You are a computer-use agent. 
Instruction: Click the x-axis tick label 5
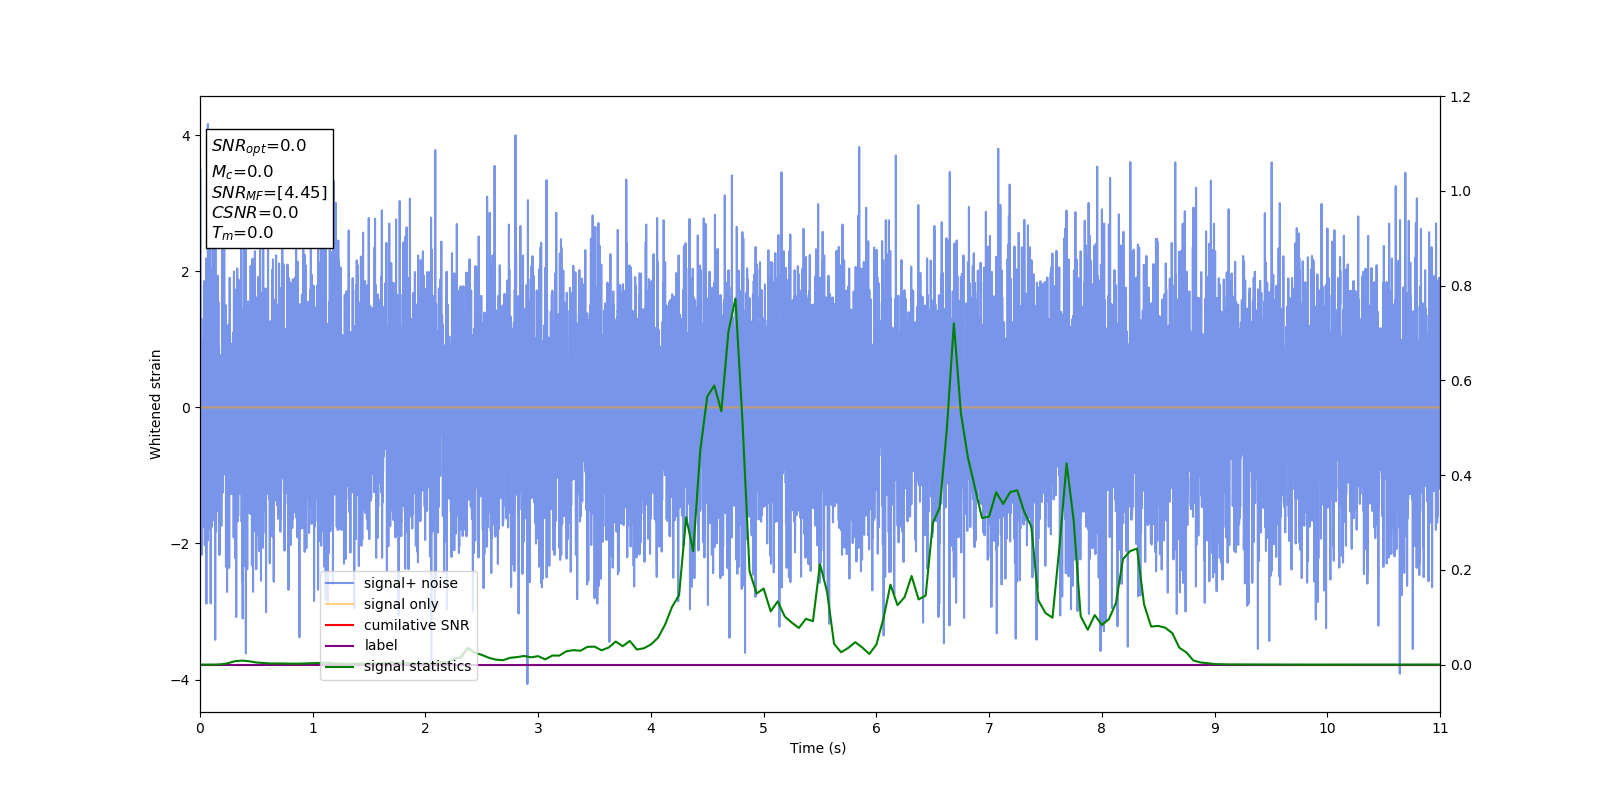(x=764, y=728)
